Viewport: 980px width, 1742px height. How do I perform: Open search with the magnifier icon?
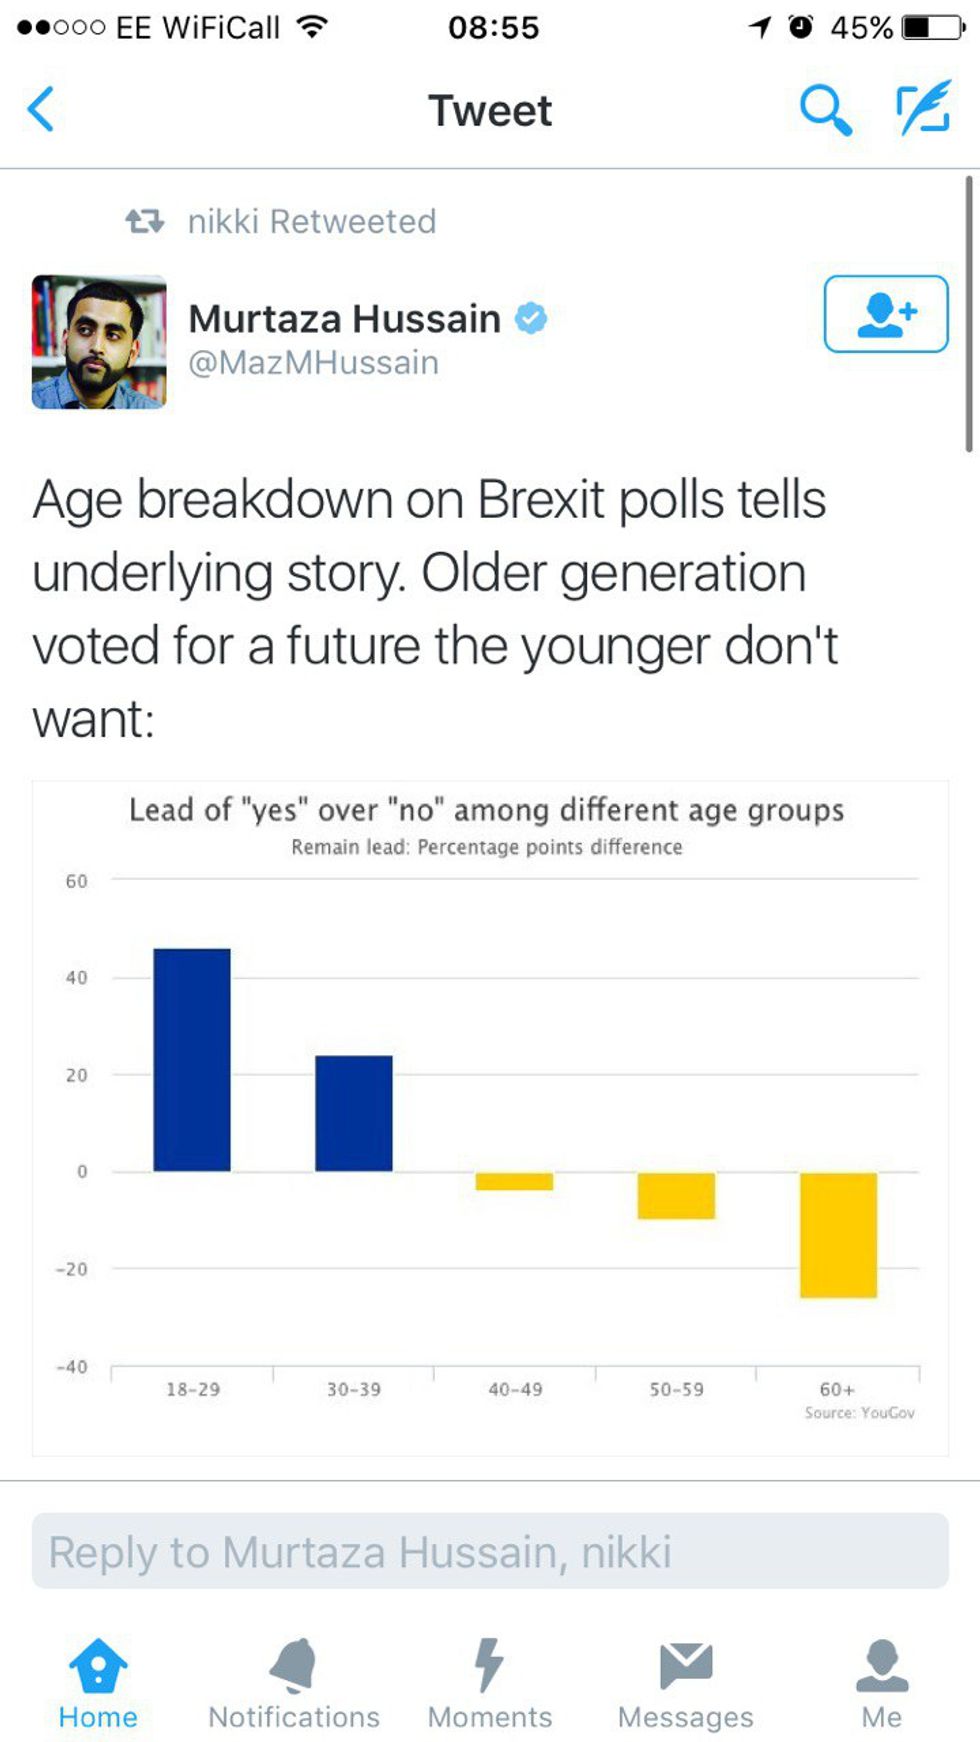point(825,109)
